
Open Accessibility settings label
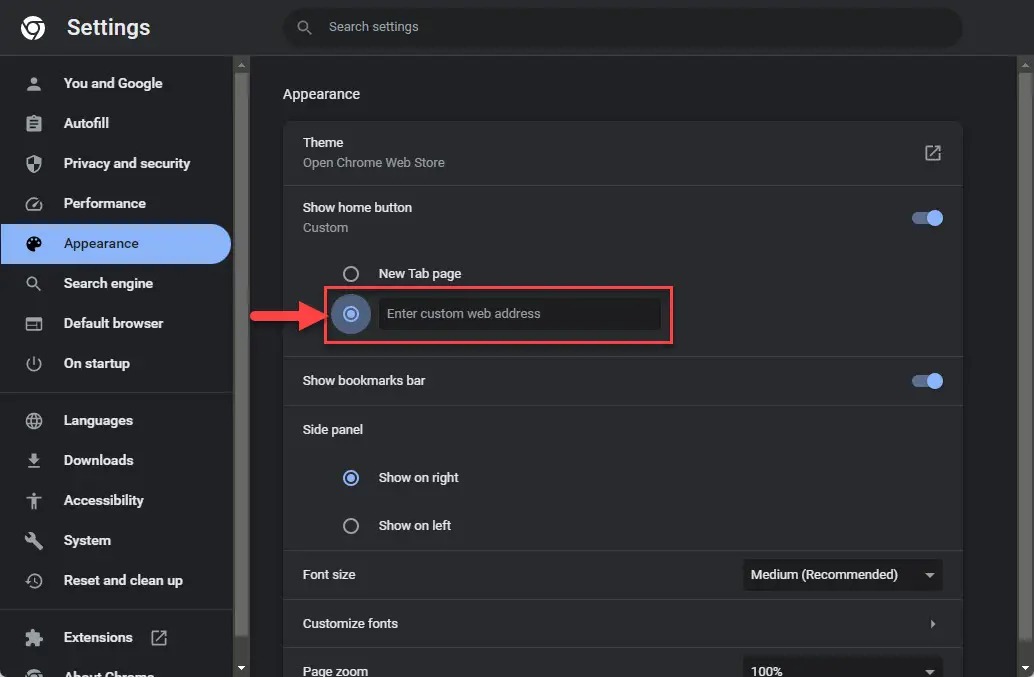pyautogui.click(x=104, y=501)
